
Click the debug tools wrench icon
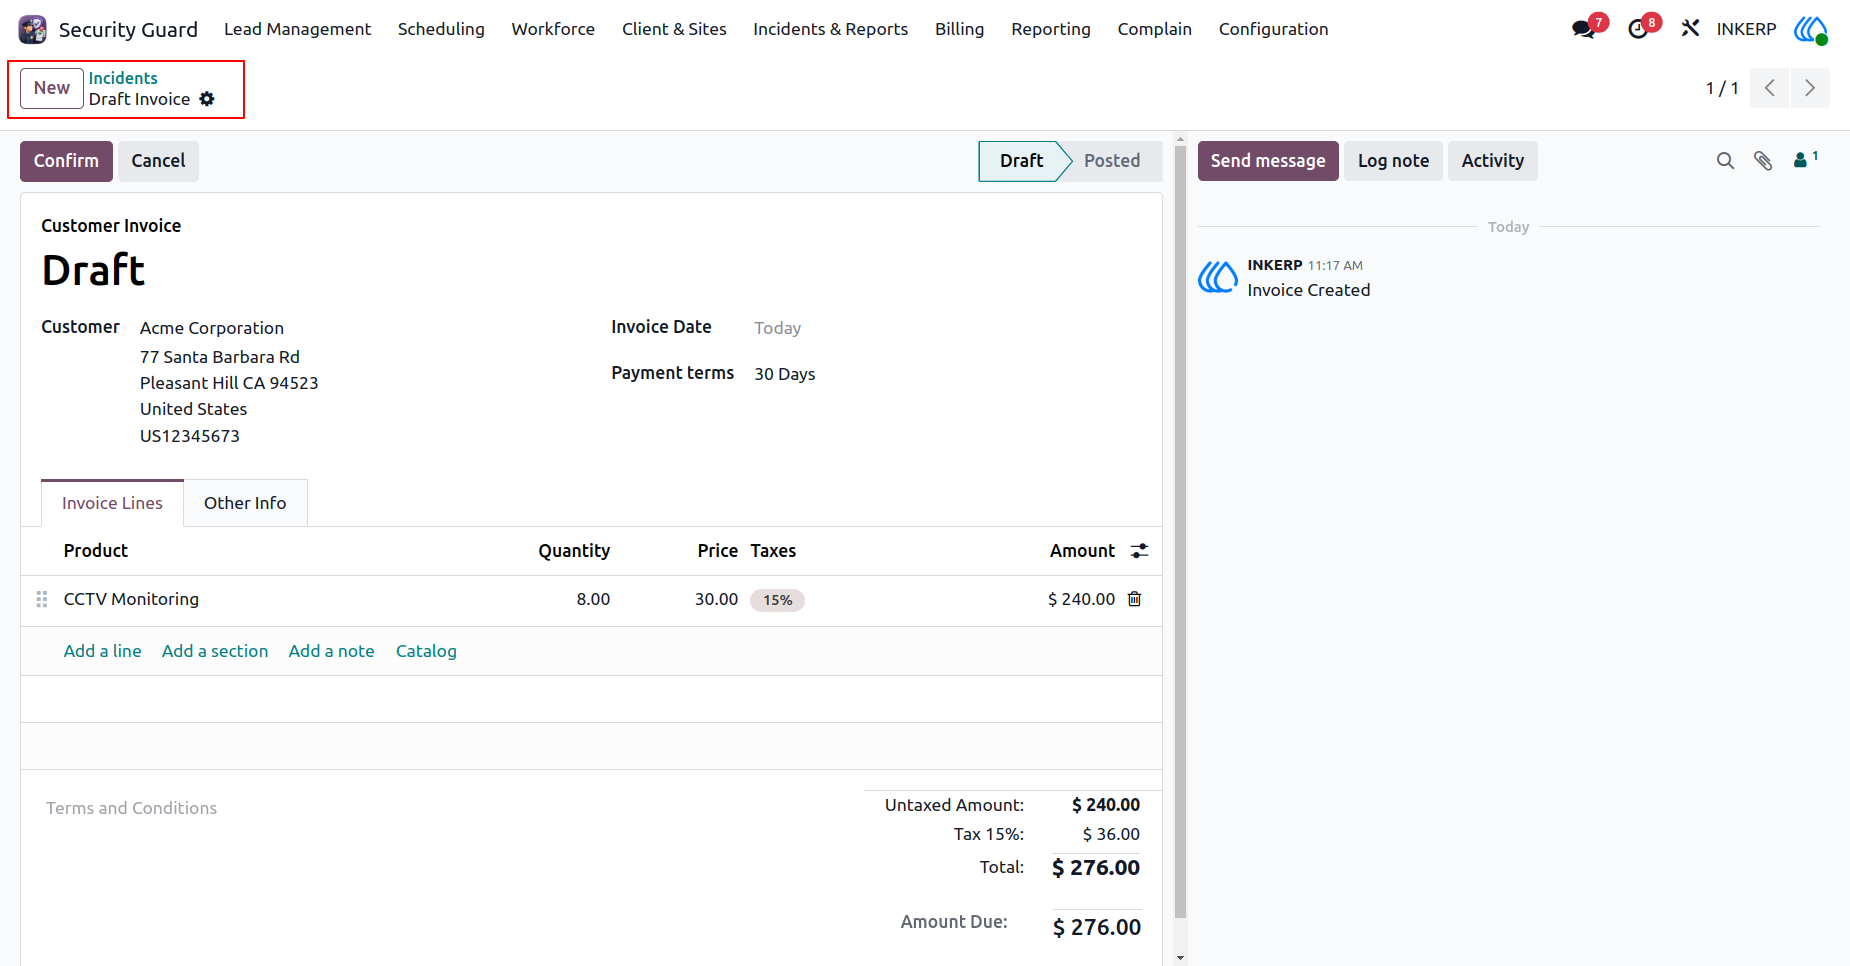[1690, 28]
